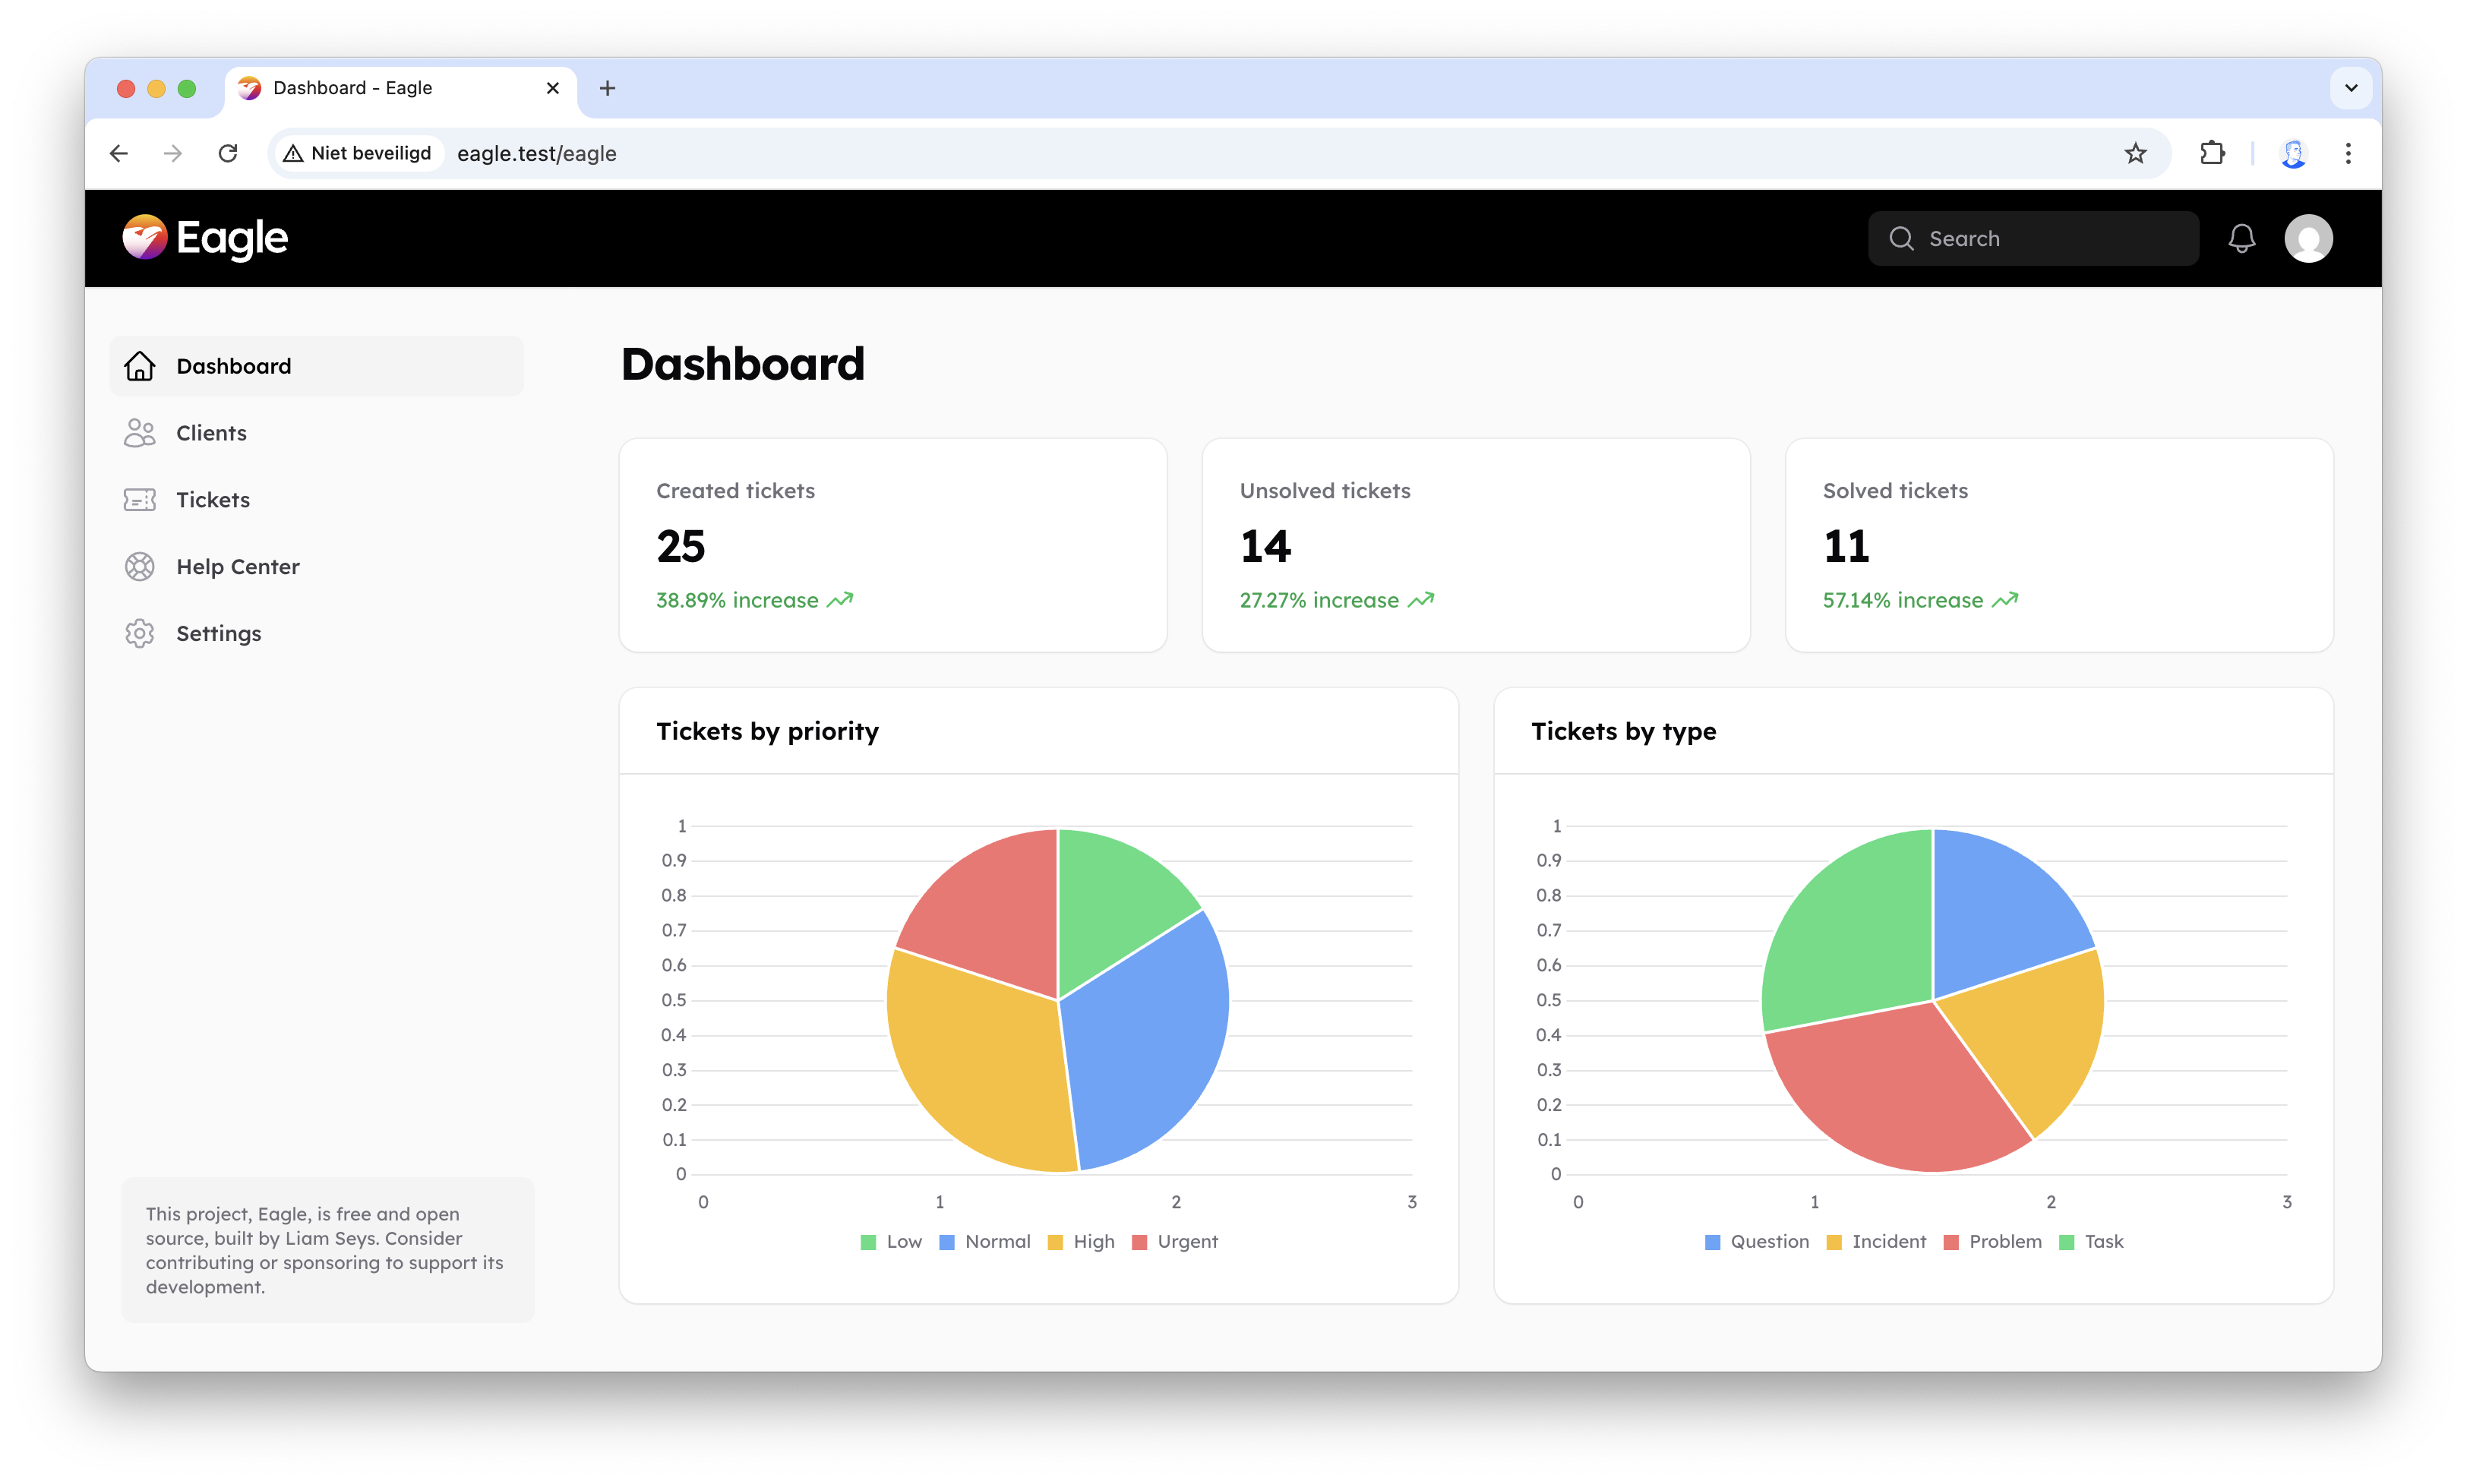This screenshot has width=2467, height=1484.
Task: Expand the tab search chevron dropdown
Action: pyautogui.click(x=2351, y=88)
